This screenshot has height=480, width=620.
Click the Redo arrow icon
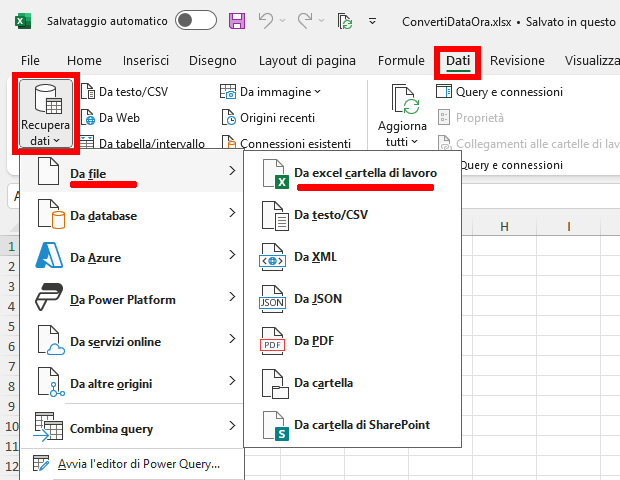point(308,20)
